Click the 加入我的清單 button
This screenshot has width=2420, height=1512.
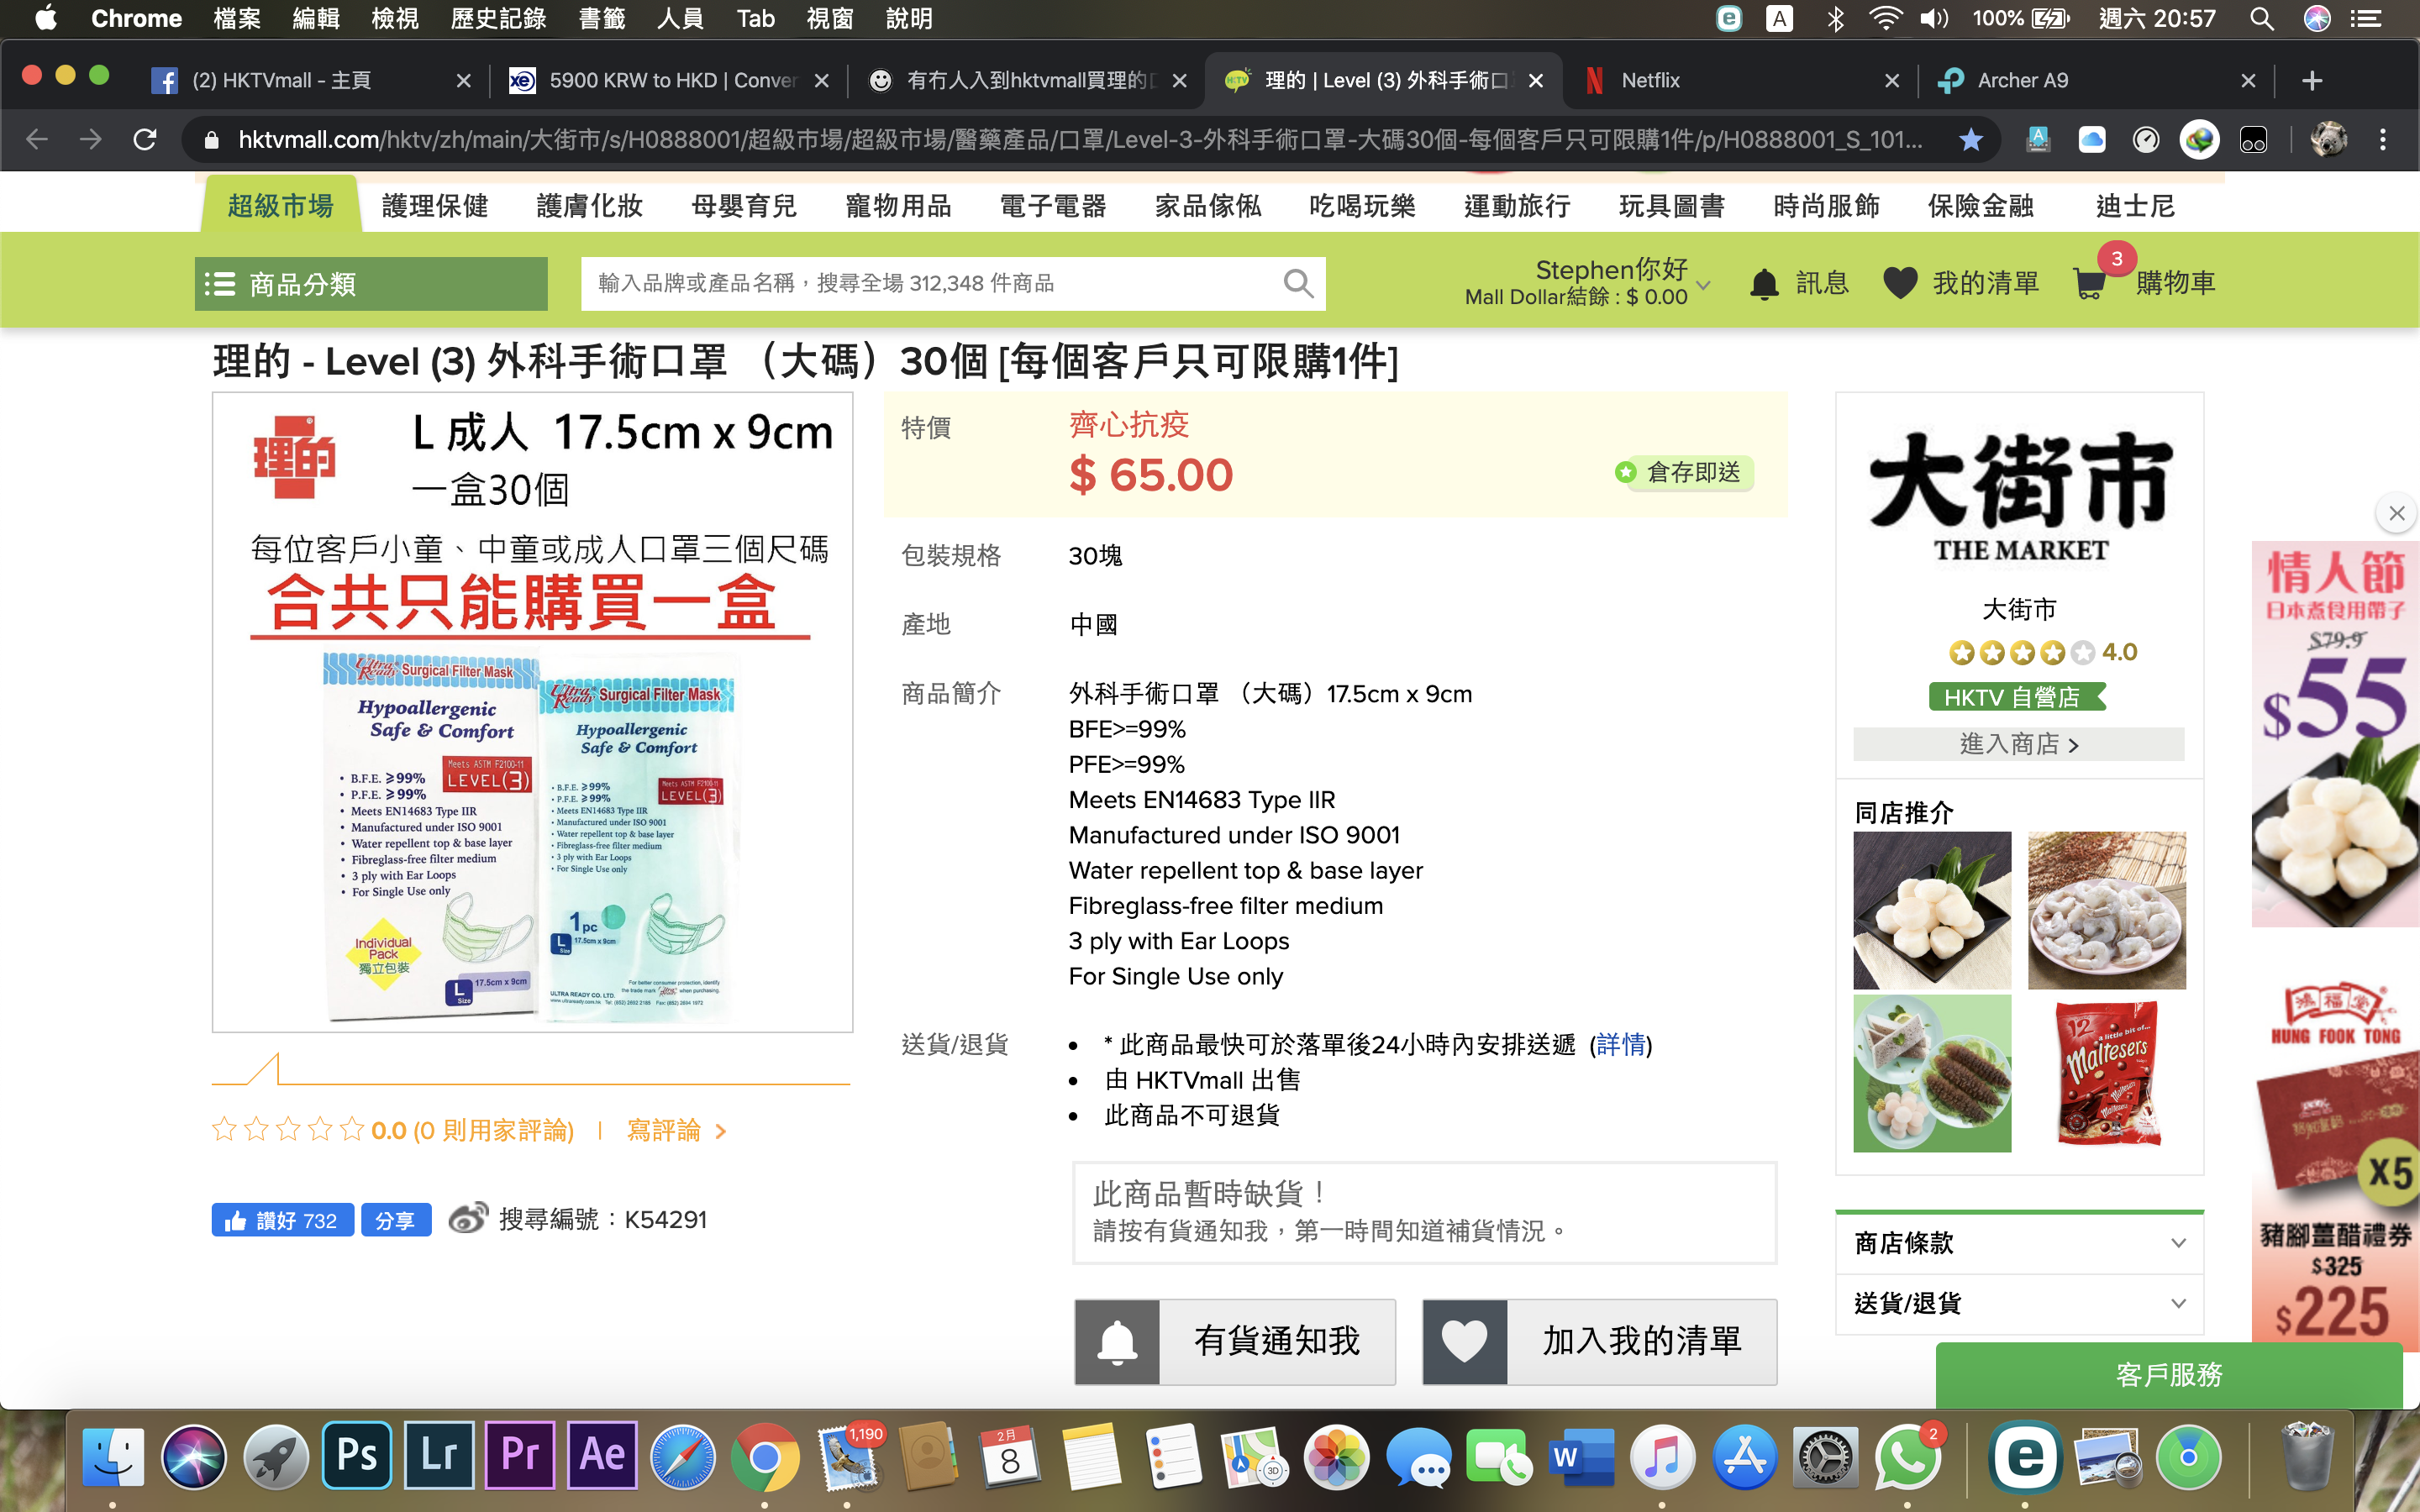click(x=1600, y=1341)
